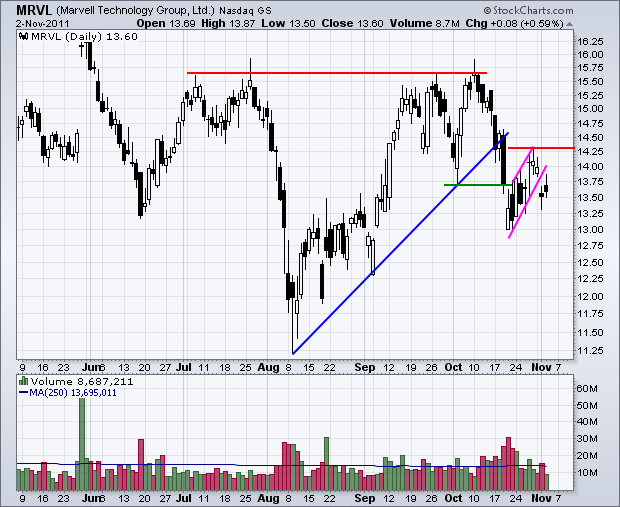Image resolution: width=620 pixels, height=507 pixels.
Task: Click the Close value 13.60
Action: click(x=370, y=24)
